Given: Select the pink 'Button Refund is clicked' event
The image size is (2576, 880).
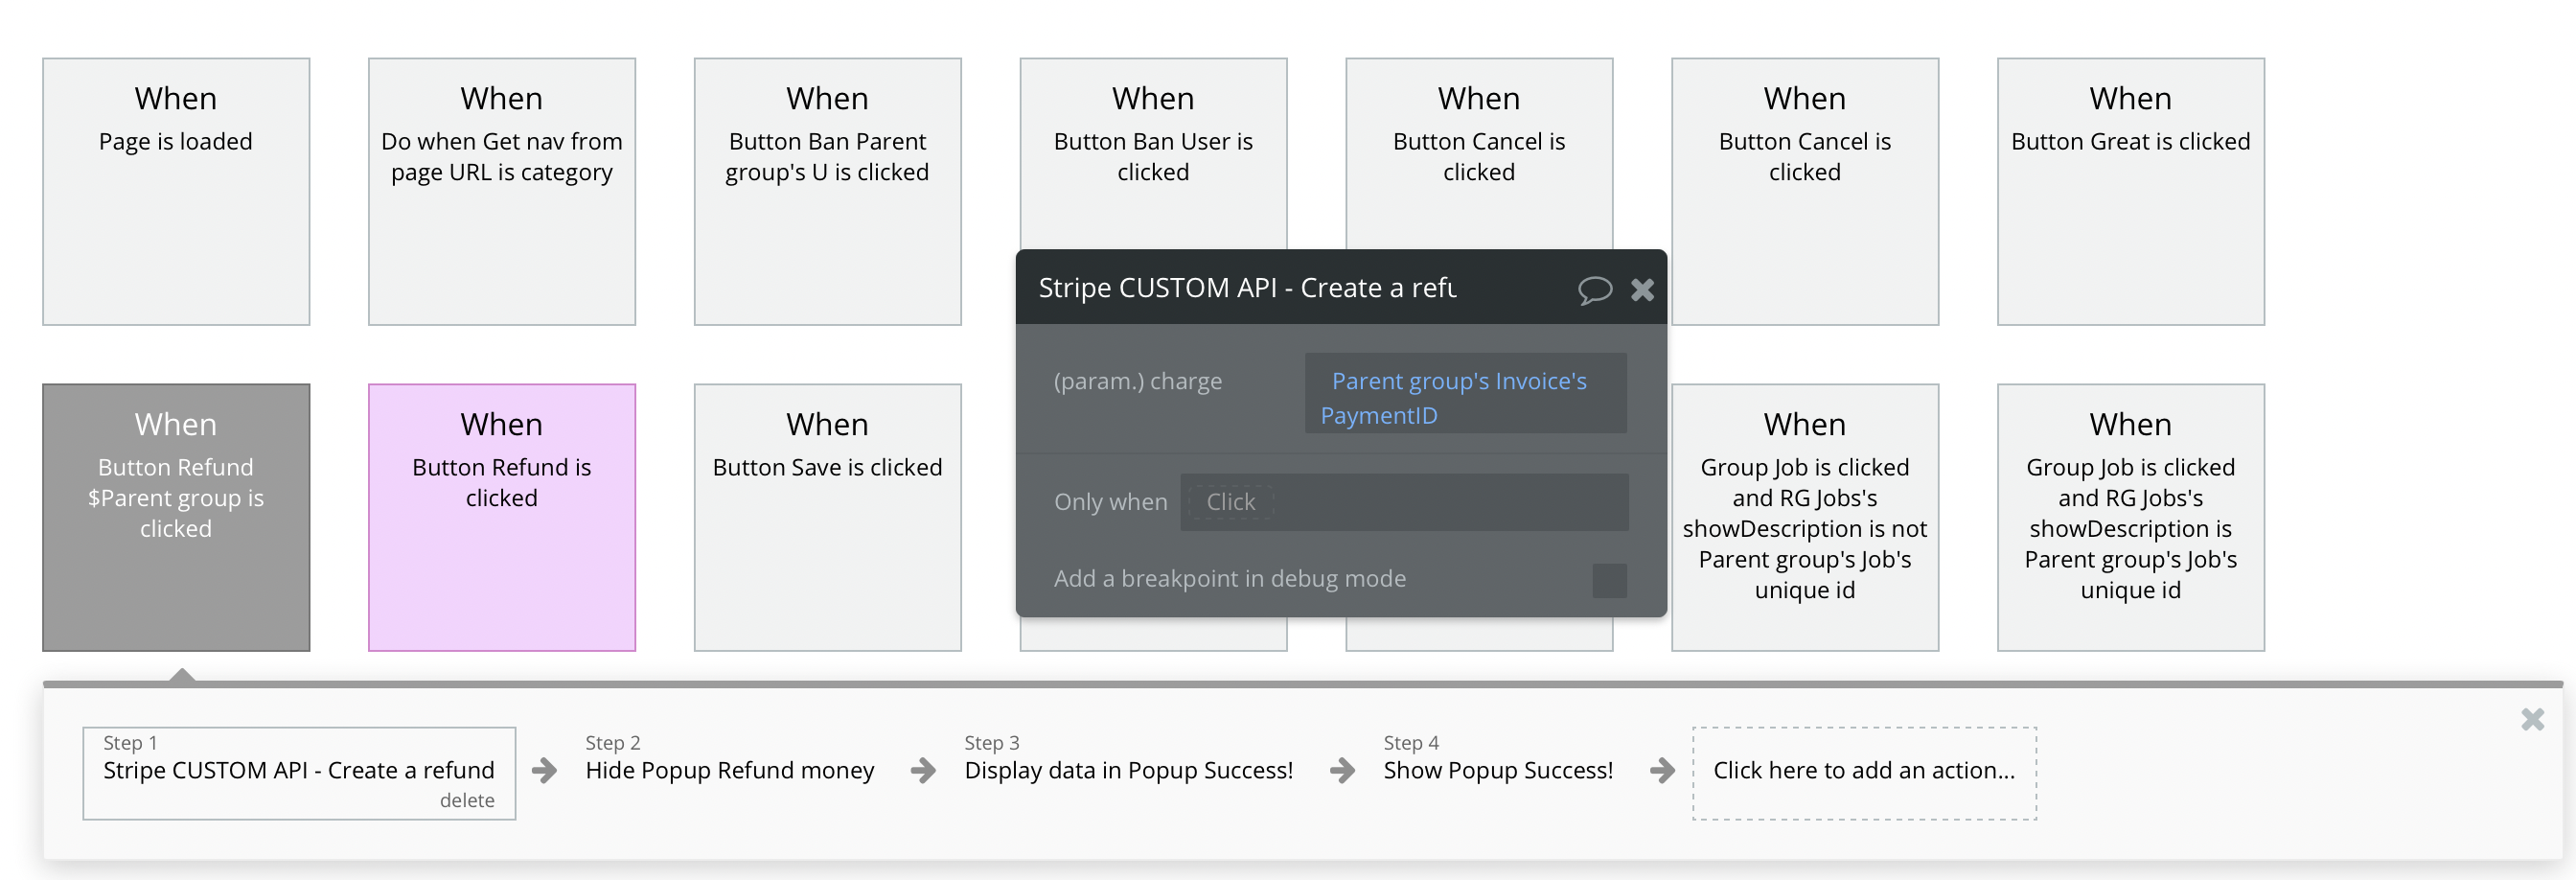Looking at the screenshot, I should (501, 517).
